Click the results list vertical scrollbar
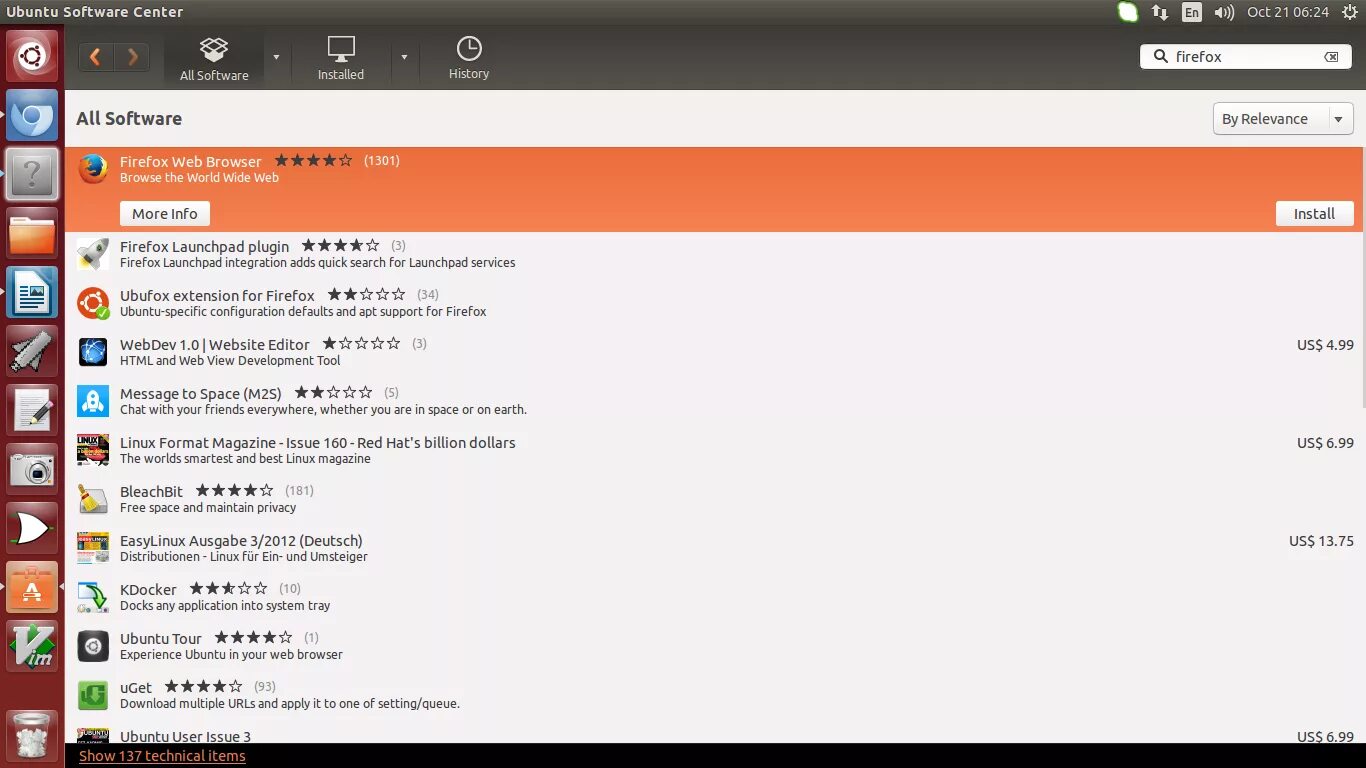The width and height of the screenshot is (1366, 768). [1363, 277]
